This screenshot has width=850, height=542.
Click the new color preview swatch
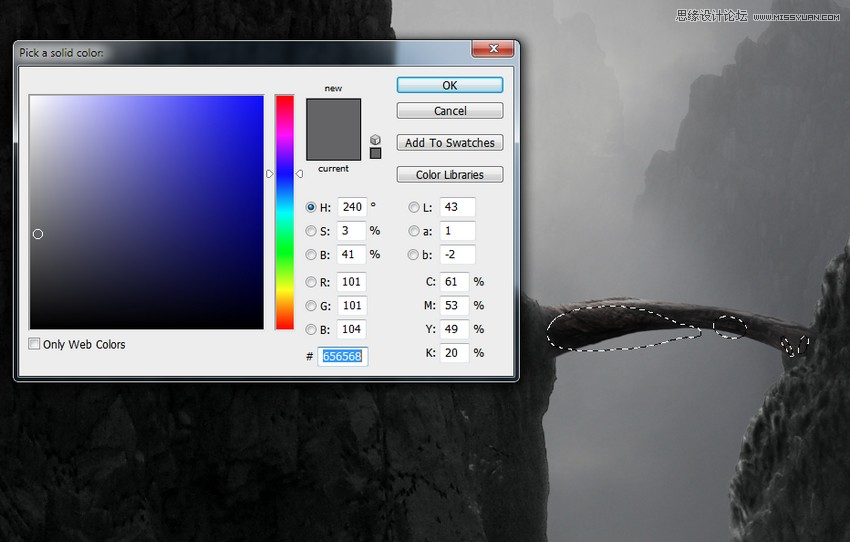333,114
